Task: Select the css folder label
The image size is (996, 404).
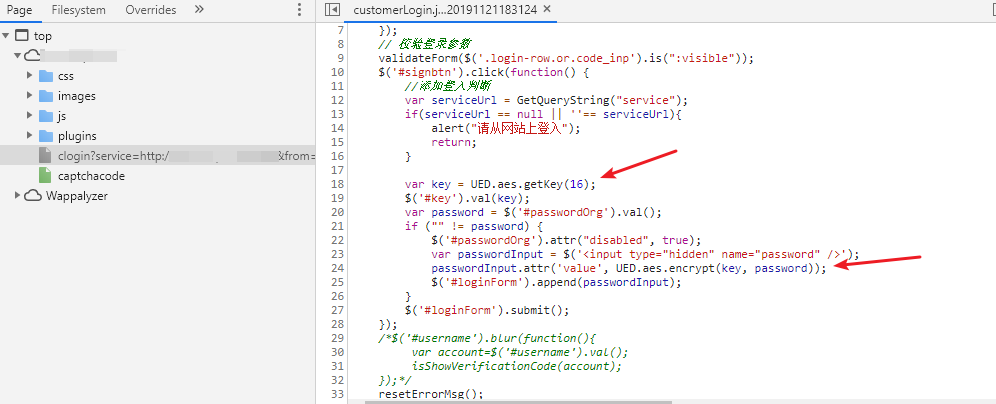Action: [66, 76]
